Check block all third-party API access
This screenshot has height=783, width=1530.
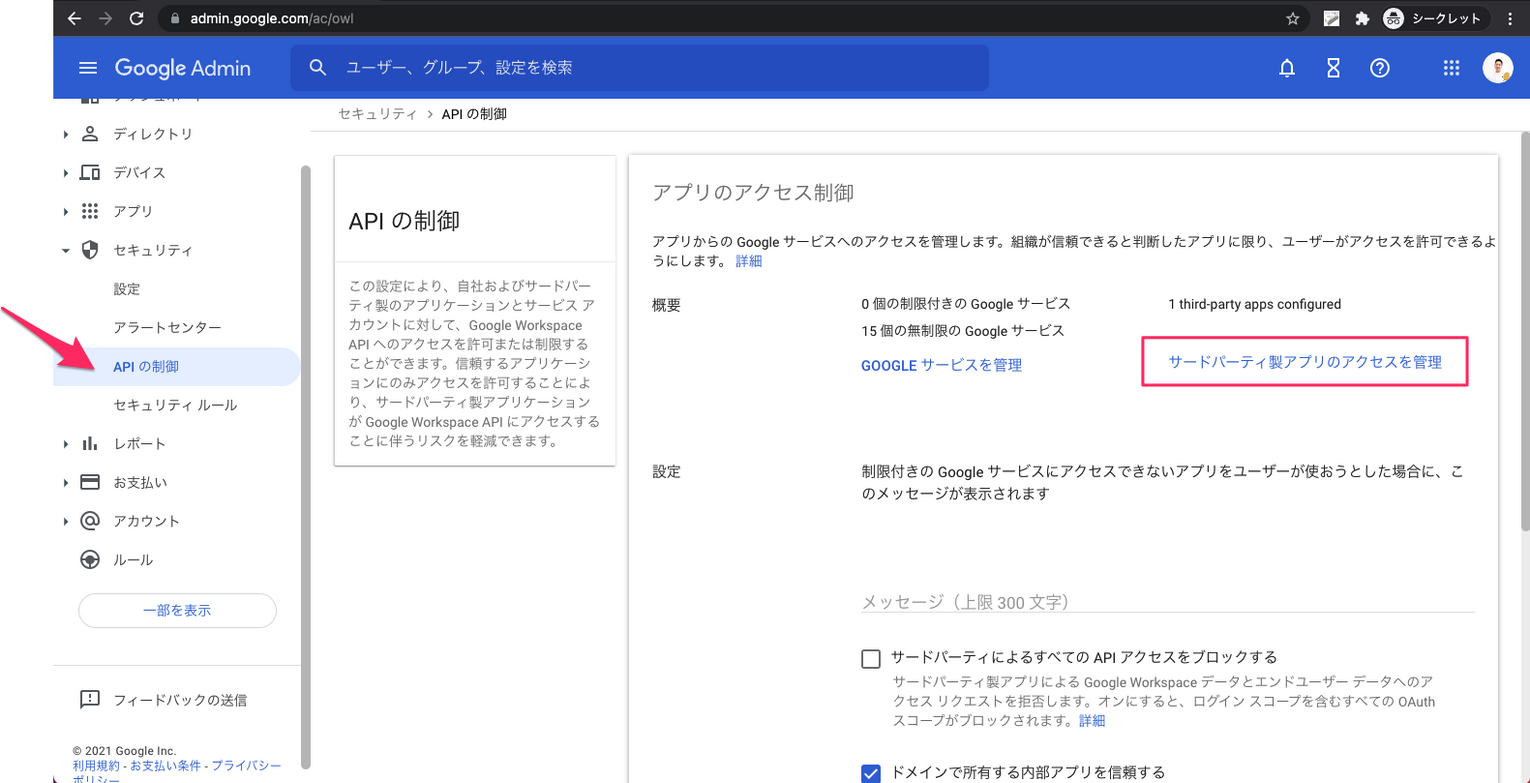coord(871,658)
